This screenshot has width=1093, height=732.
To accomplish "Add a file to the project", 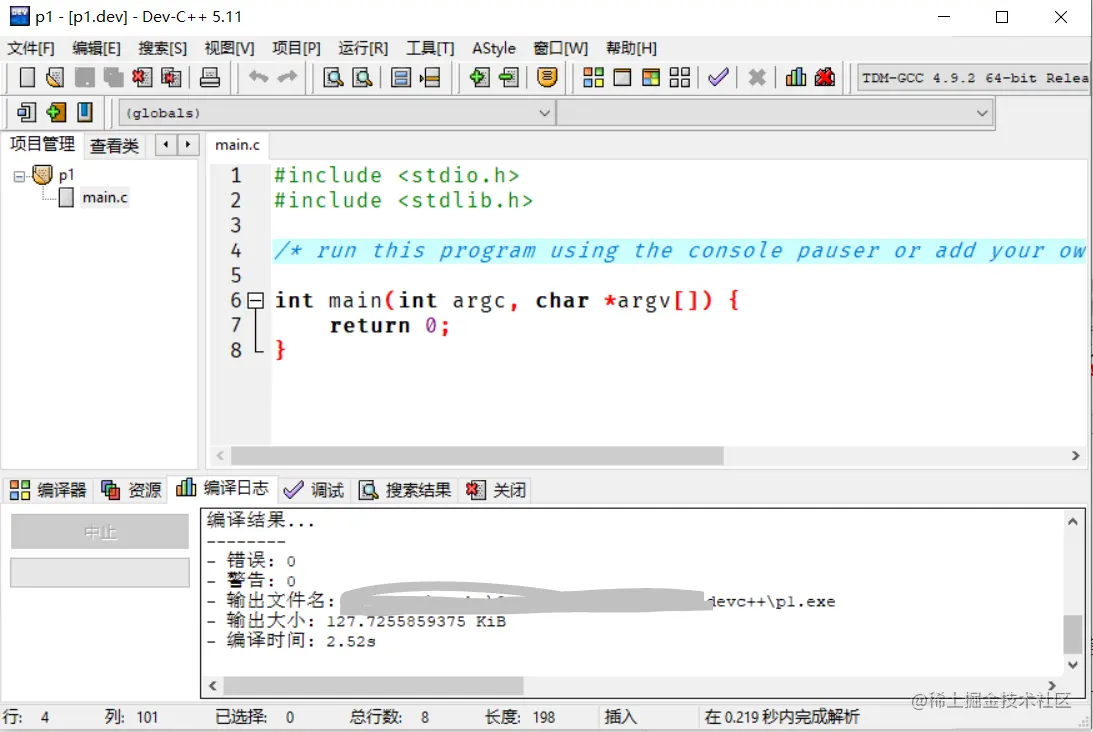I will [x=479, y=77].
